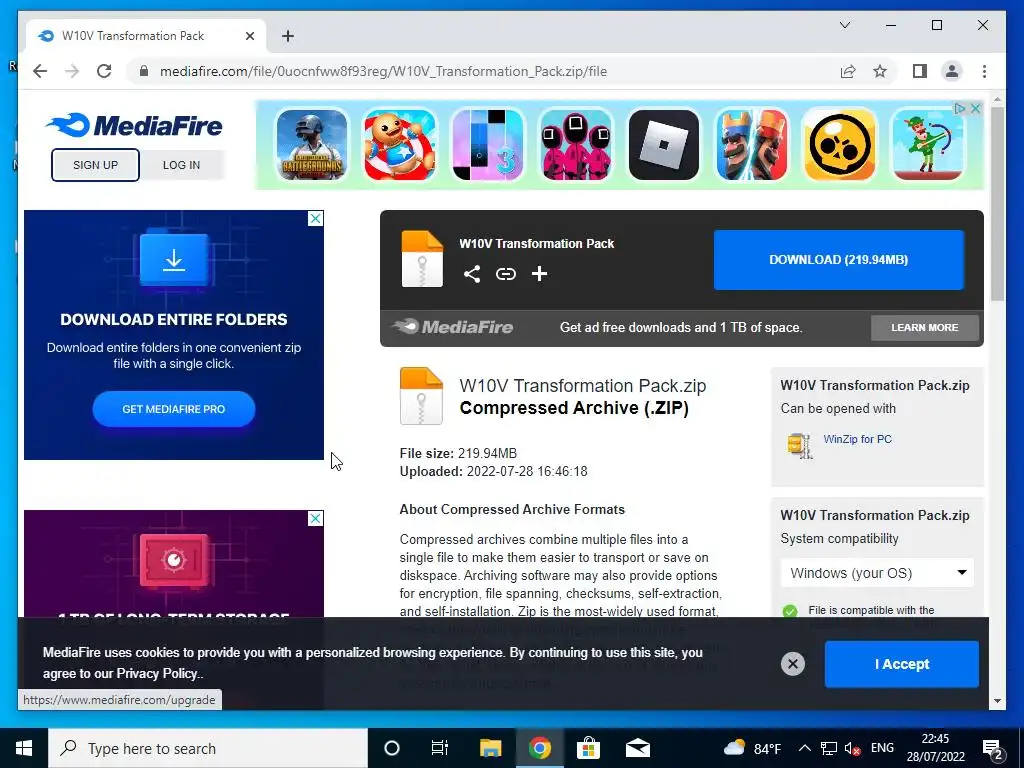Open Cortana circle icon

click(392, 748)
